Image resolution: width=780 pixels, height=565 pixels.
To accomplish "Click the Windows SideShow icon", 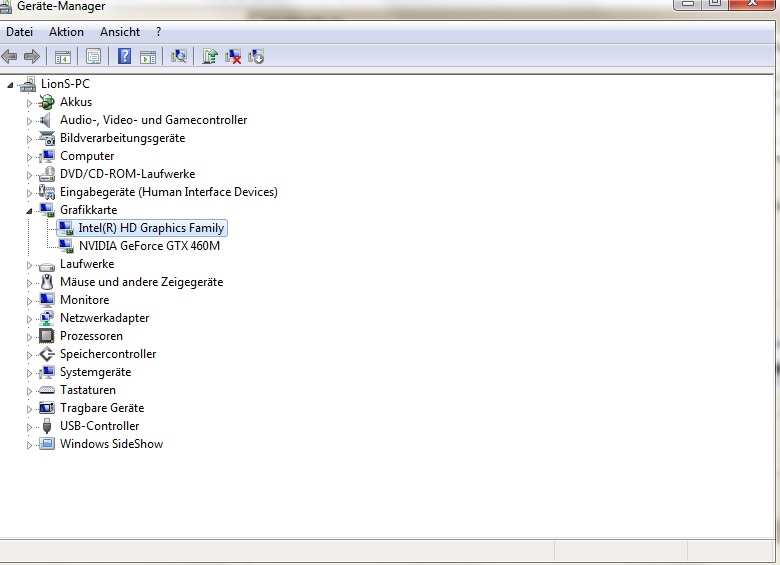I will point(47,444).
